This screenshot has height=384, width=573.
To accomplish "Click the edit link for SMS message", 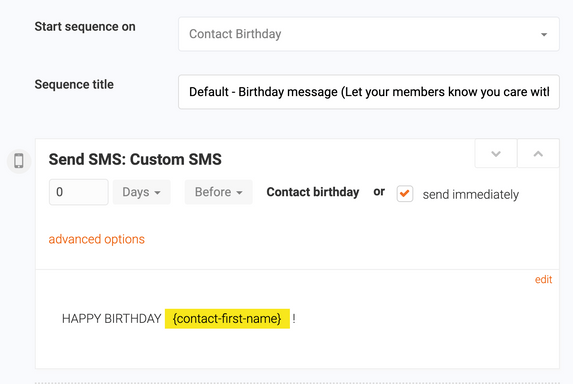I will 543,280.
